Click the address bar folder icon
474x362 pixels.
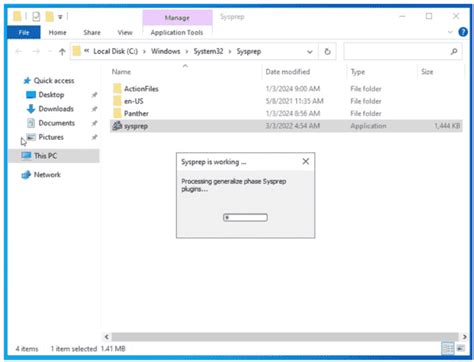(x=77, y=51)
